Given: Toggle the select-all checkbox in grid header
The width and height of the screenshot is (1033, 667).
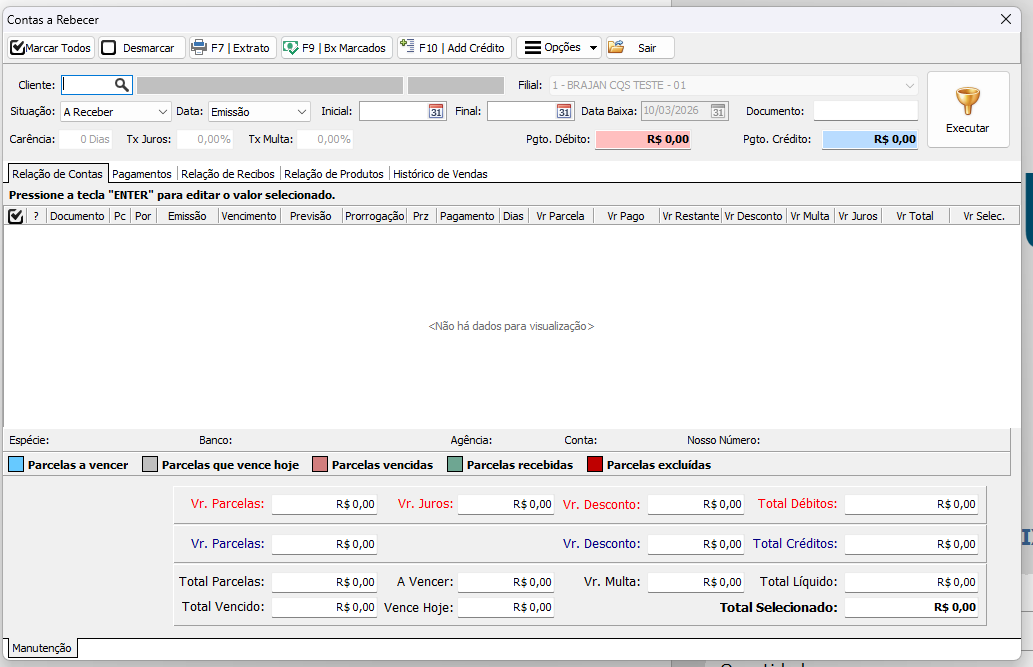Looking at the screenshot, I should click(x=16, y=216).
